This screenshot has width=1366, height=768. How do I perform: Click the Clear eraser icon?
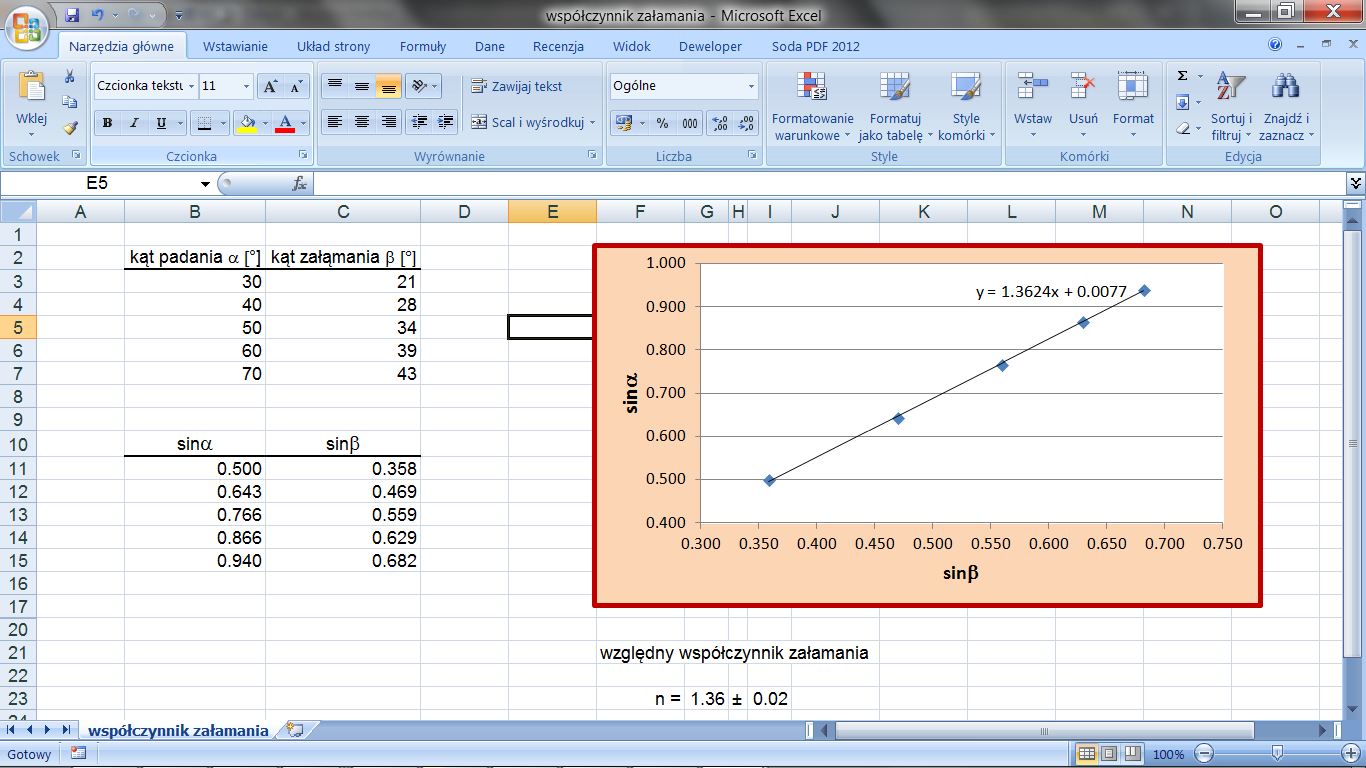point(1183,128)
